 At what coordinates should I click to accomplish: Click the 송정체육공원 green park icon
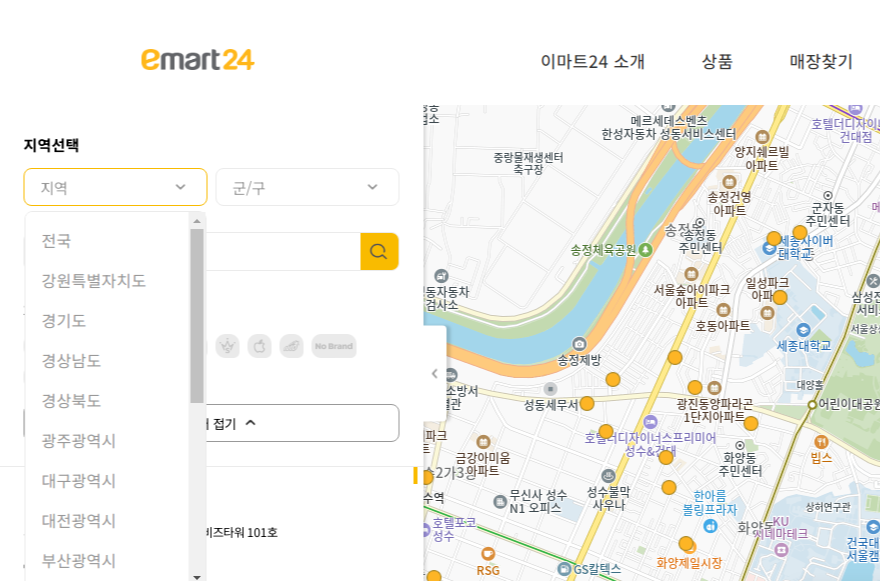point(645,249)
